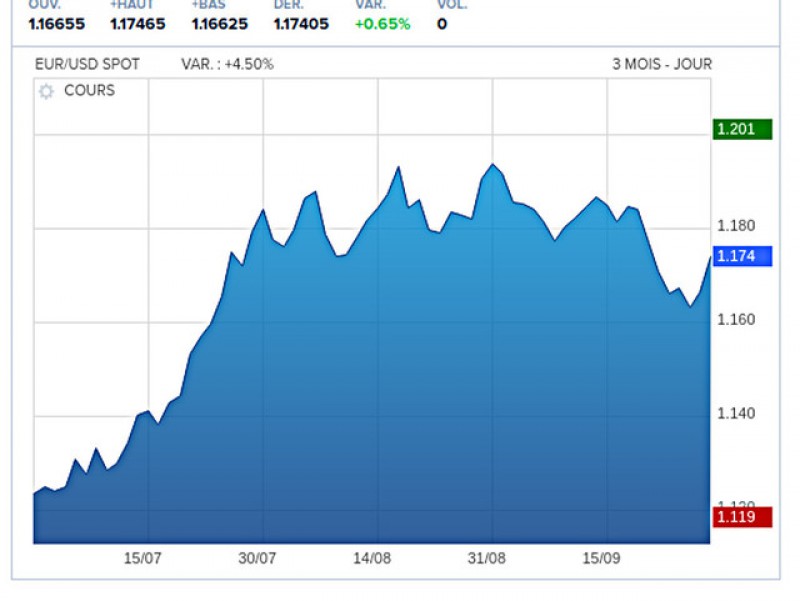Viewport: 800px width, 601px height.
Task: Select the 14/08 date on the axis
Action: tap(372, 558)
